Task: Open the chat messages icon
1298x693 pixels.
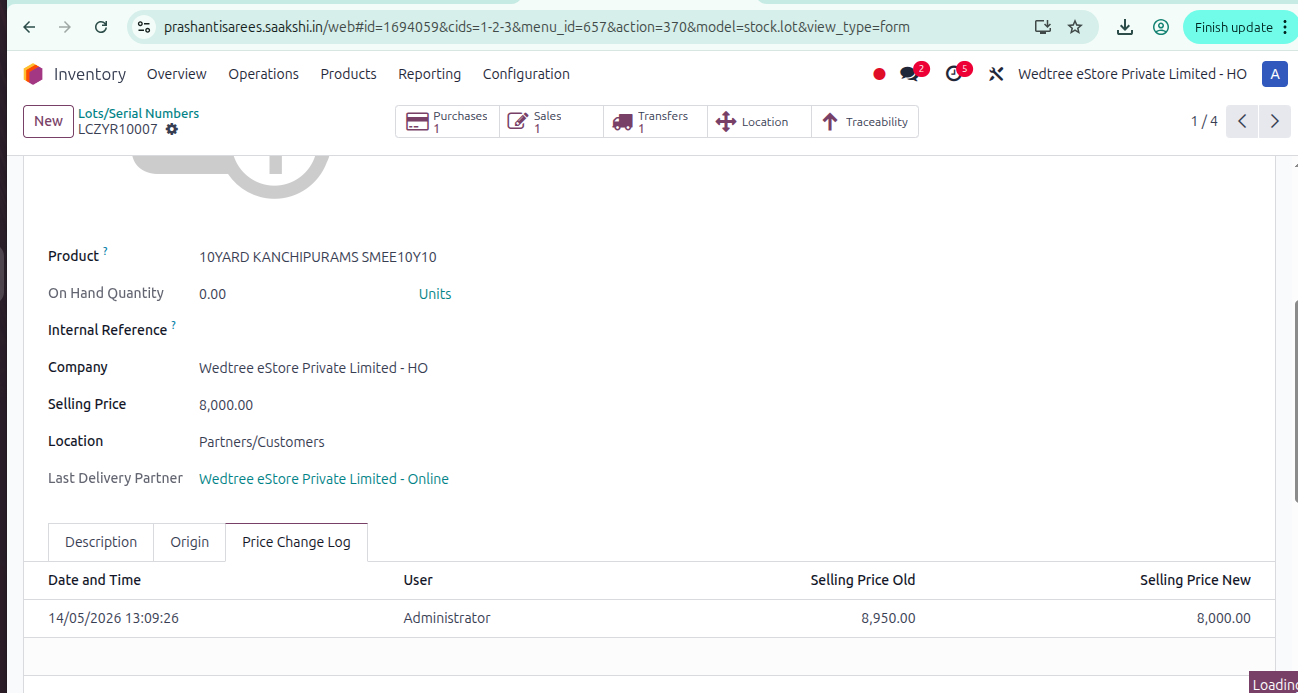Action: [x=909, y=74]
